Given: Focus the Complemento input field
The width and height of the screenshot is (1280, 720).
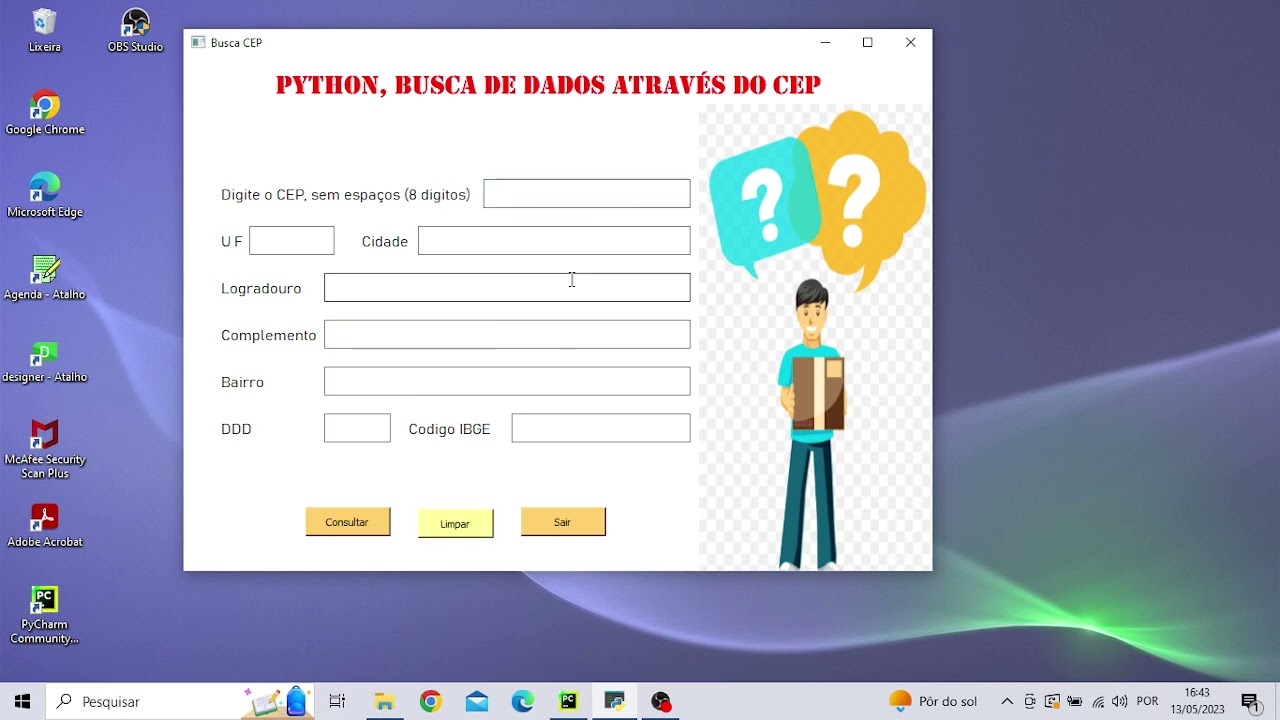Looking at the screenshot, I should (507, 334).
